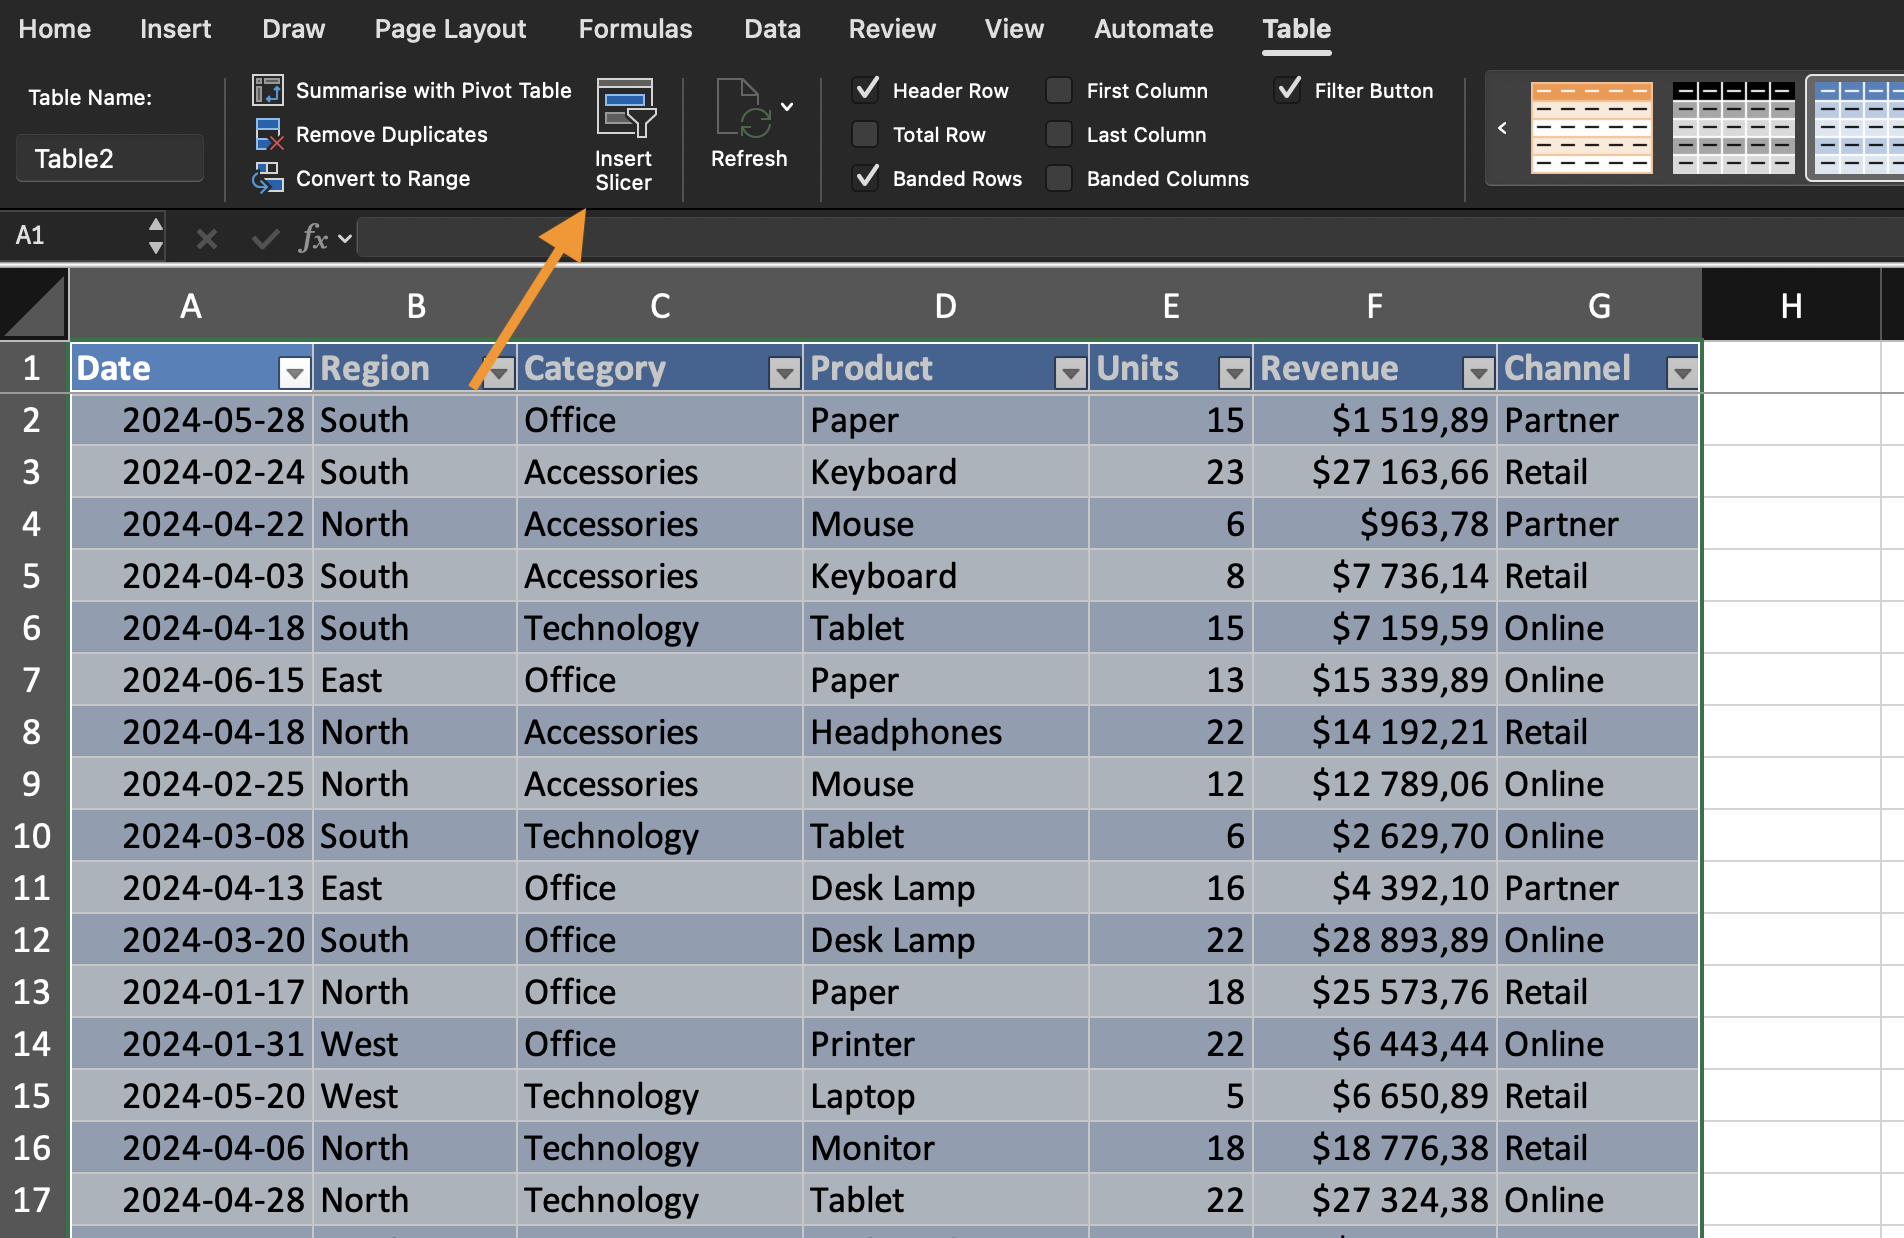
Task: Turn off the Filter Button checkbox
Action: 1288,90
